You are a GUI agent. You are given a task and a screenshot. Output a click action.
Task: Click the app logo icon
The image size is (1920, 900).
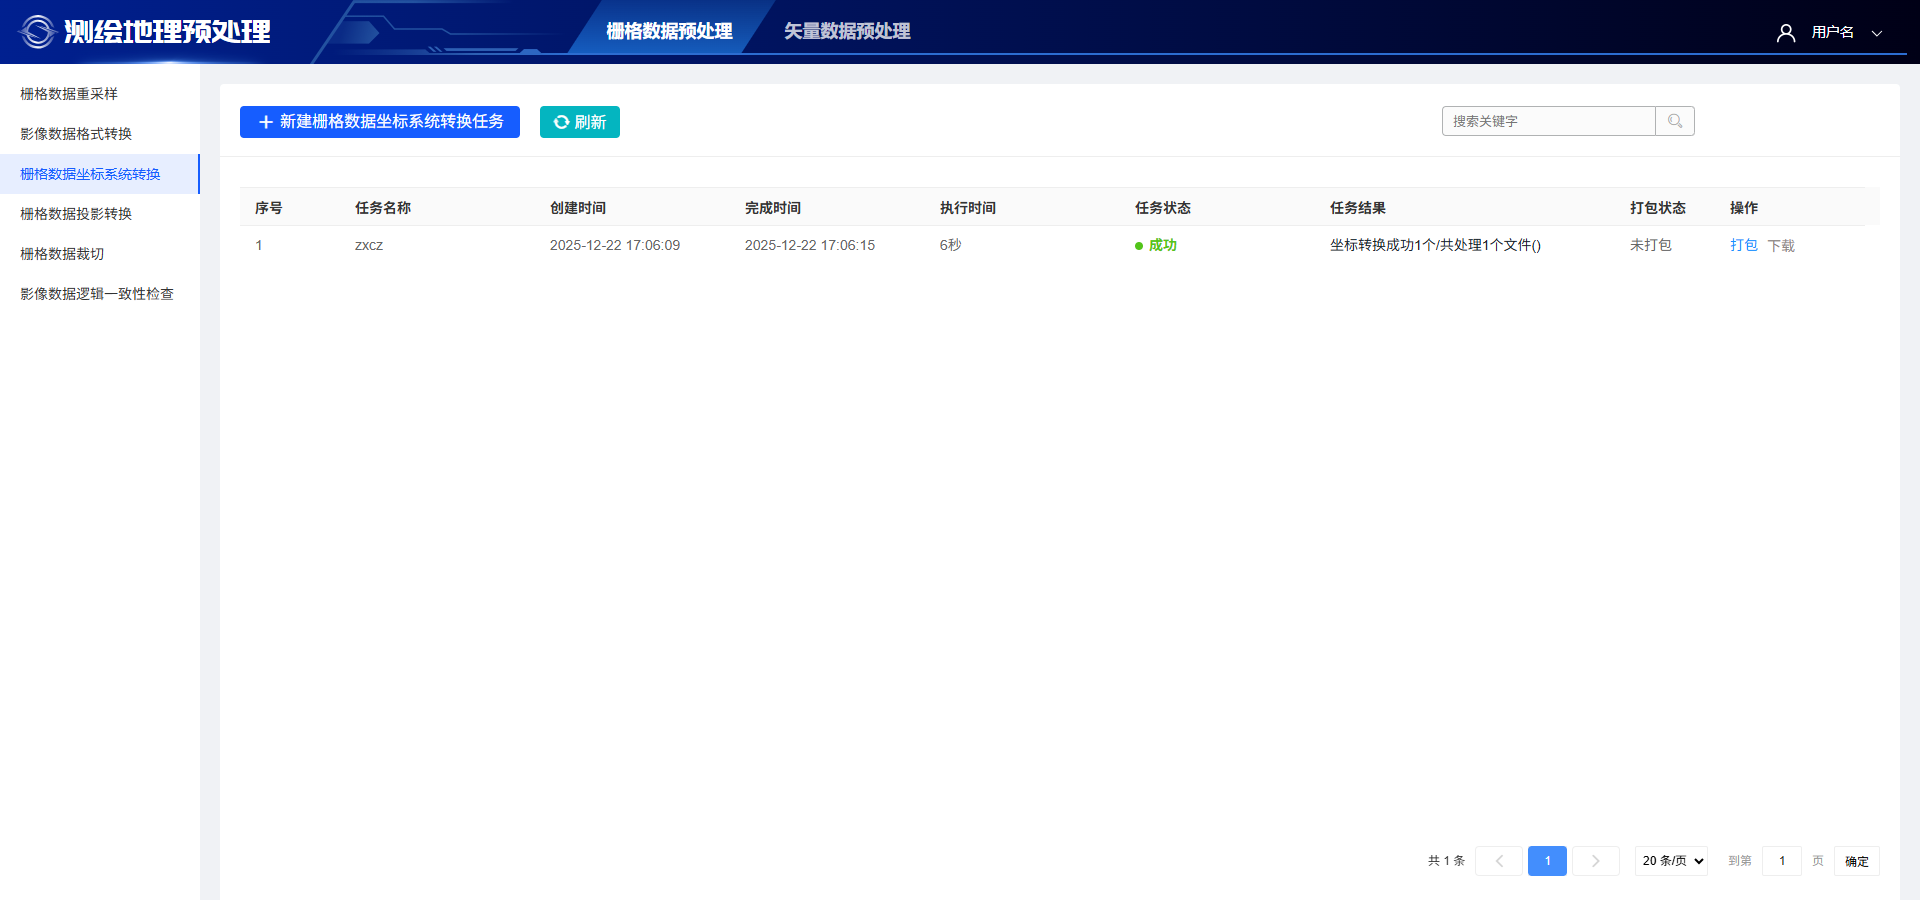pyautogui.click(x=38, y=32)
